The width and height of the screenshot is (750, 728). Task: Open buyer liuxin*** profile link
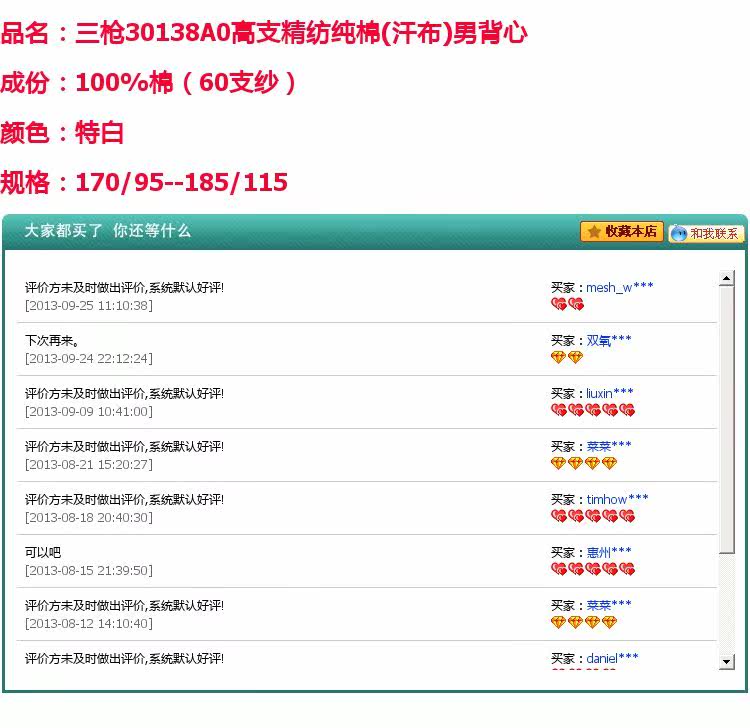[610, 394]
